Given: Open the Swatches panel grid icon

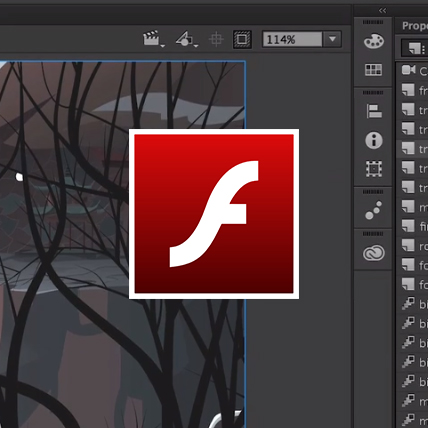Looking at the screenshot, I should 373,70.
